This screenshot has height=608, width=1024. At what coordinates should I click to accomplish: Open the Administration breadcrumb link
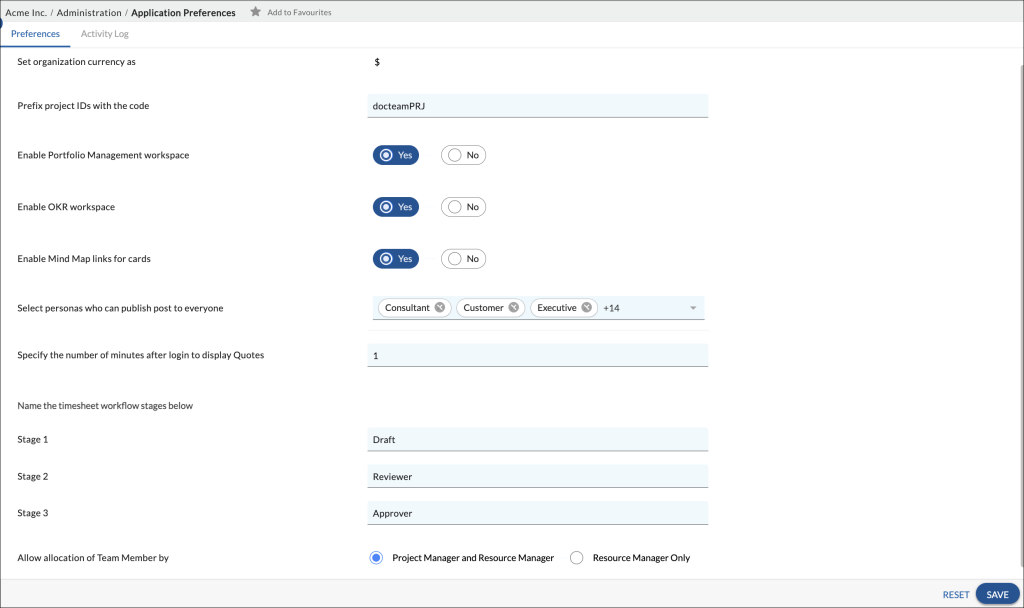click(x=88, y=12)
